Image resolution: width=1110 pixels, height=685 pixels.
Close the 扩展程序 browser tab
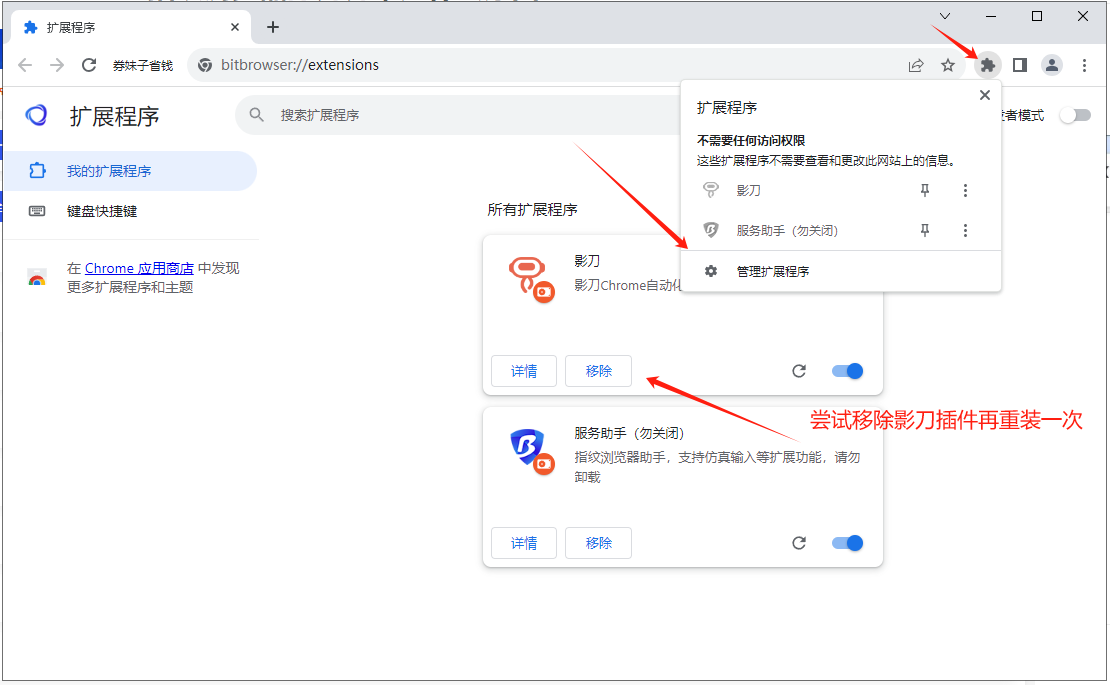(235, 27)
